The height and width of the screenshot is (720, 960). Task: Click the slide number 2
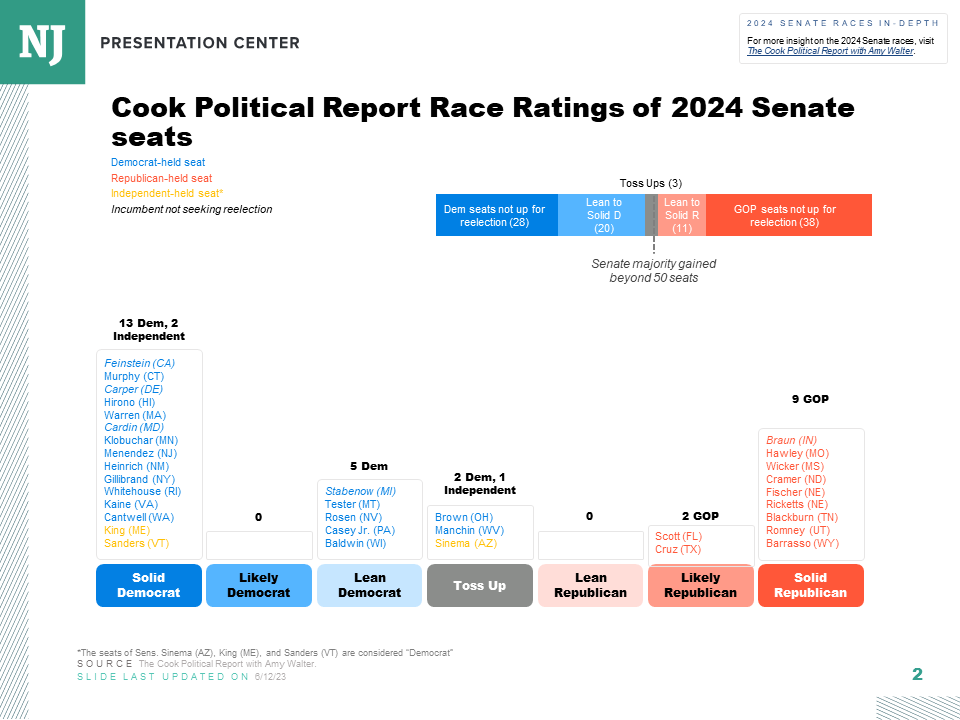pyautogui.click(x=917, y=675)
